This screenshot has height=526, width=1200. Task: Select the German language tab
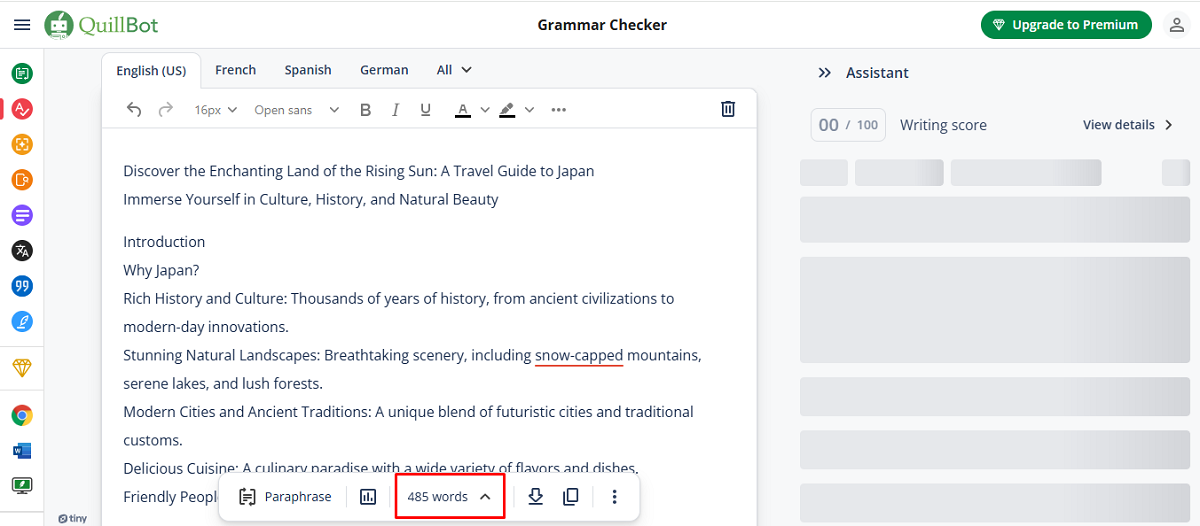point(384,70)
